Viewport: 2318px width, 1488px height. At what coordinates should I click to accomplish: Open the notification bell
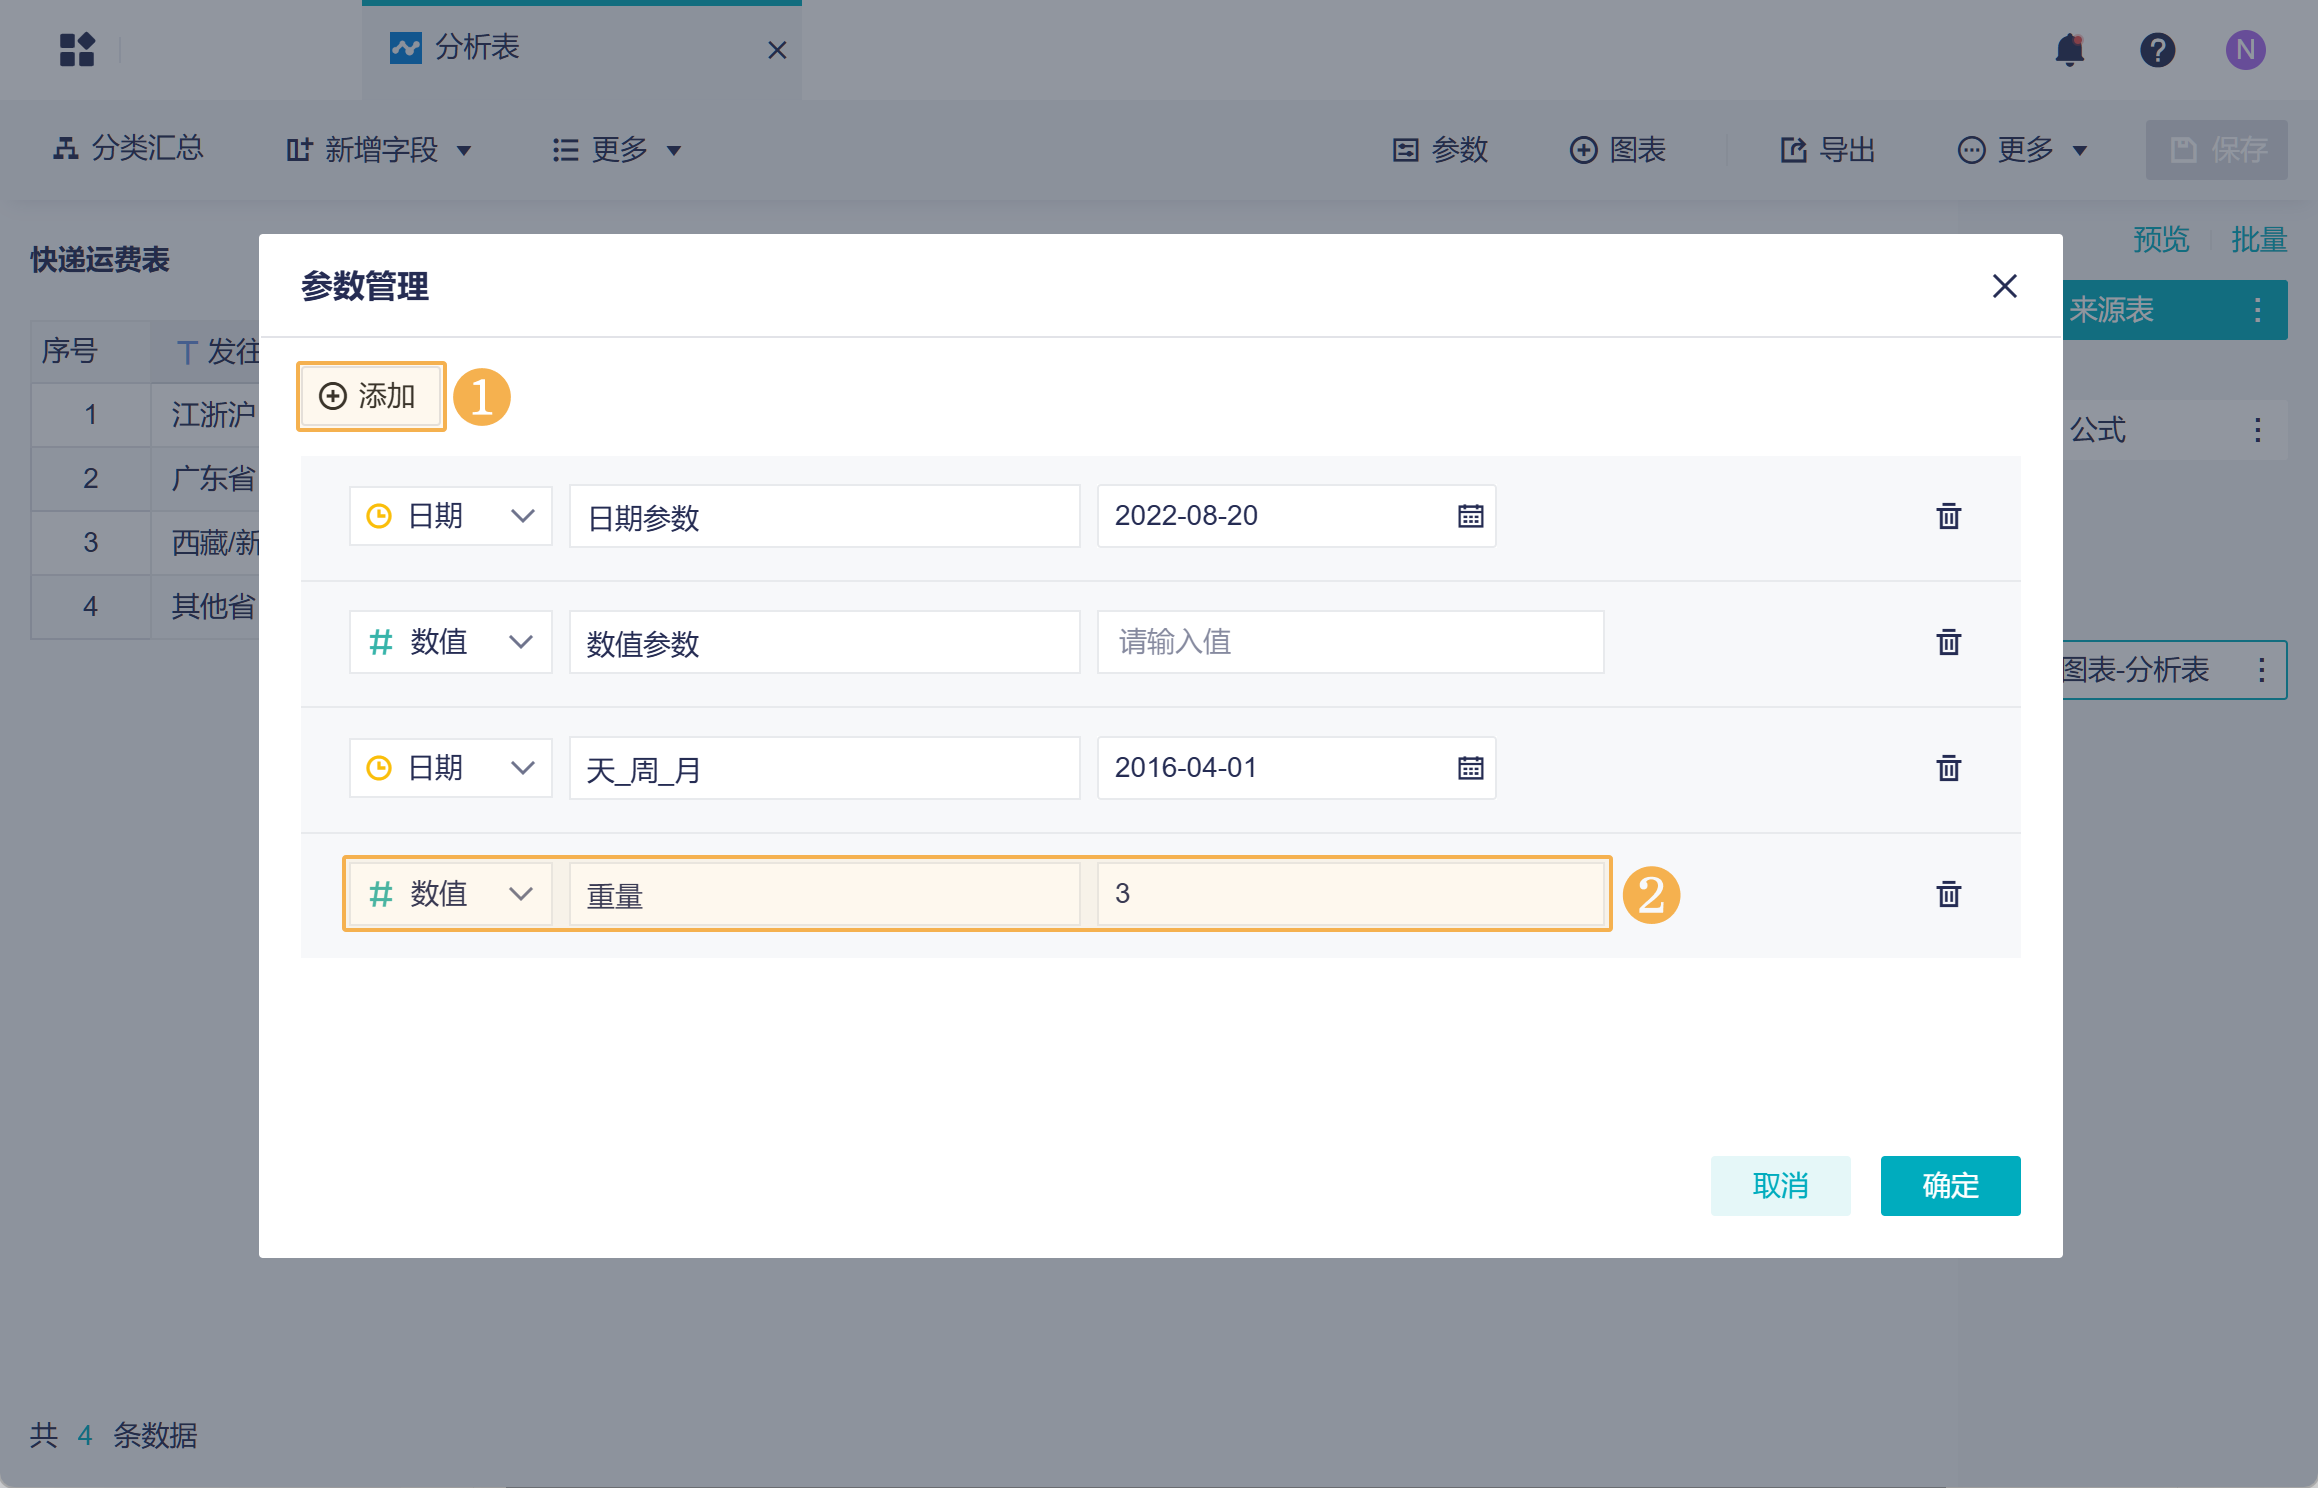tap(2069, 50)
